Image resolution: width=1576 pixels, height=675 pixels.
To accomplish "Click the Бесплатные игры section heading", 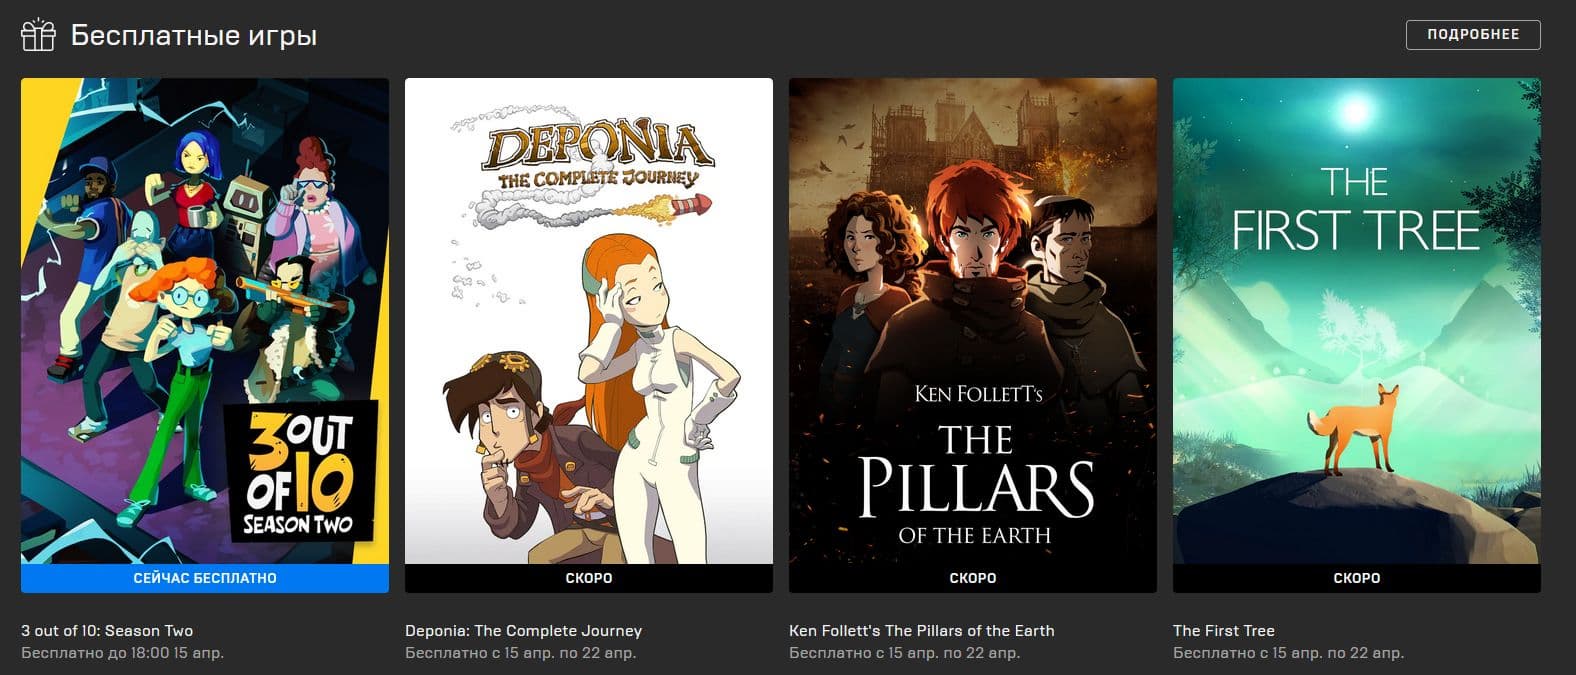I will click(194, 36).
